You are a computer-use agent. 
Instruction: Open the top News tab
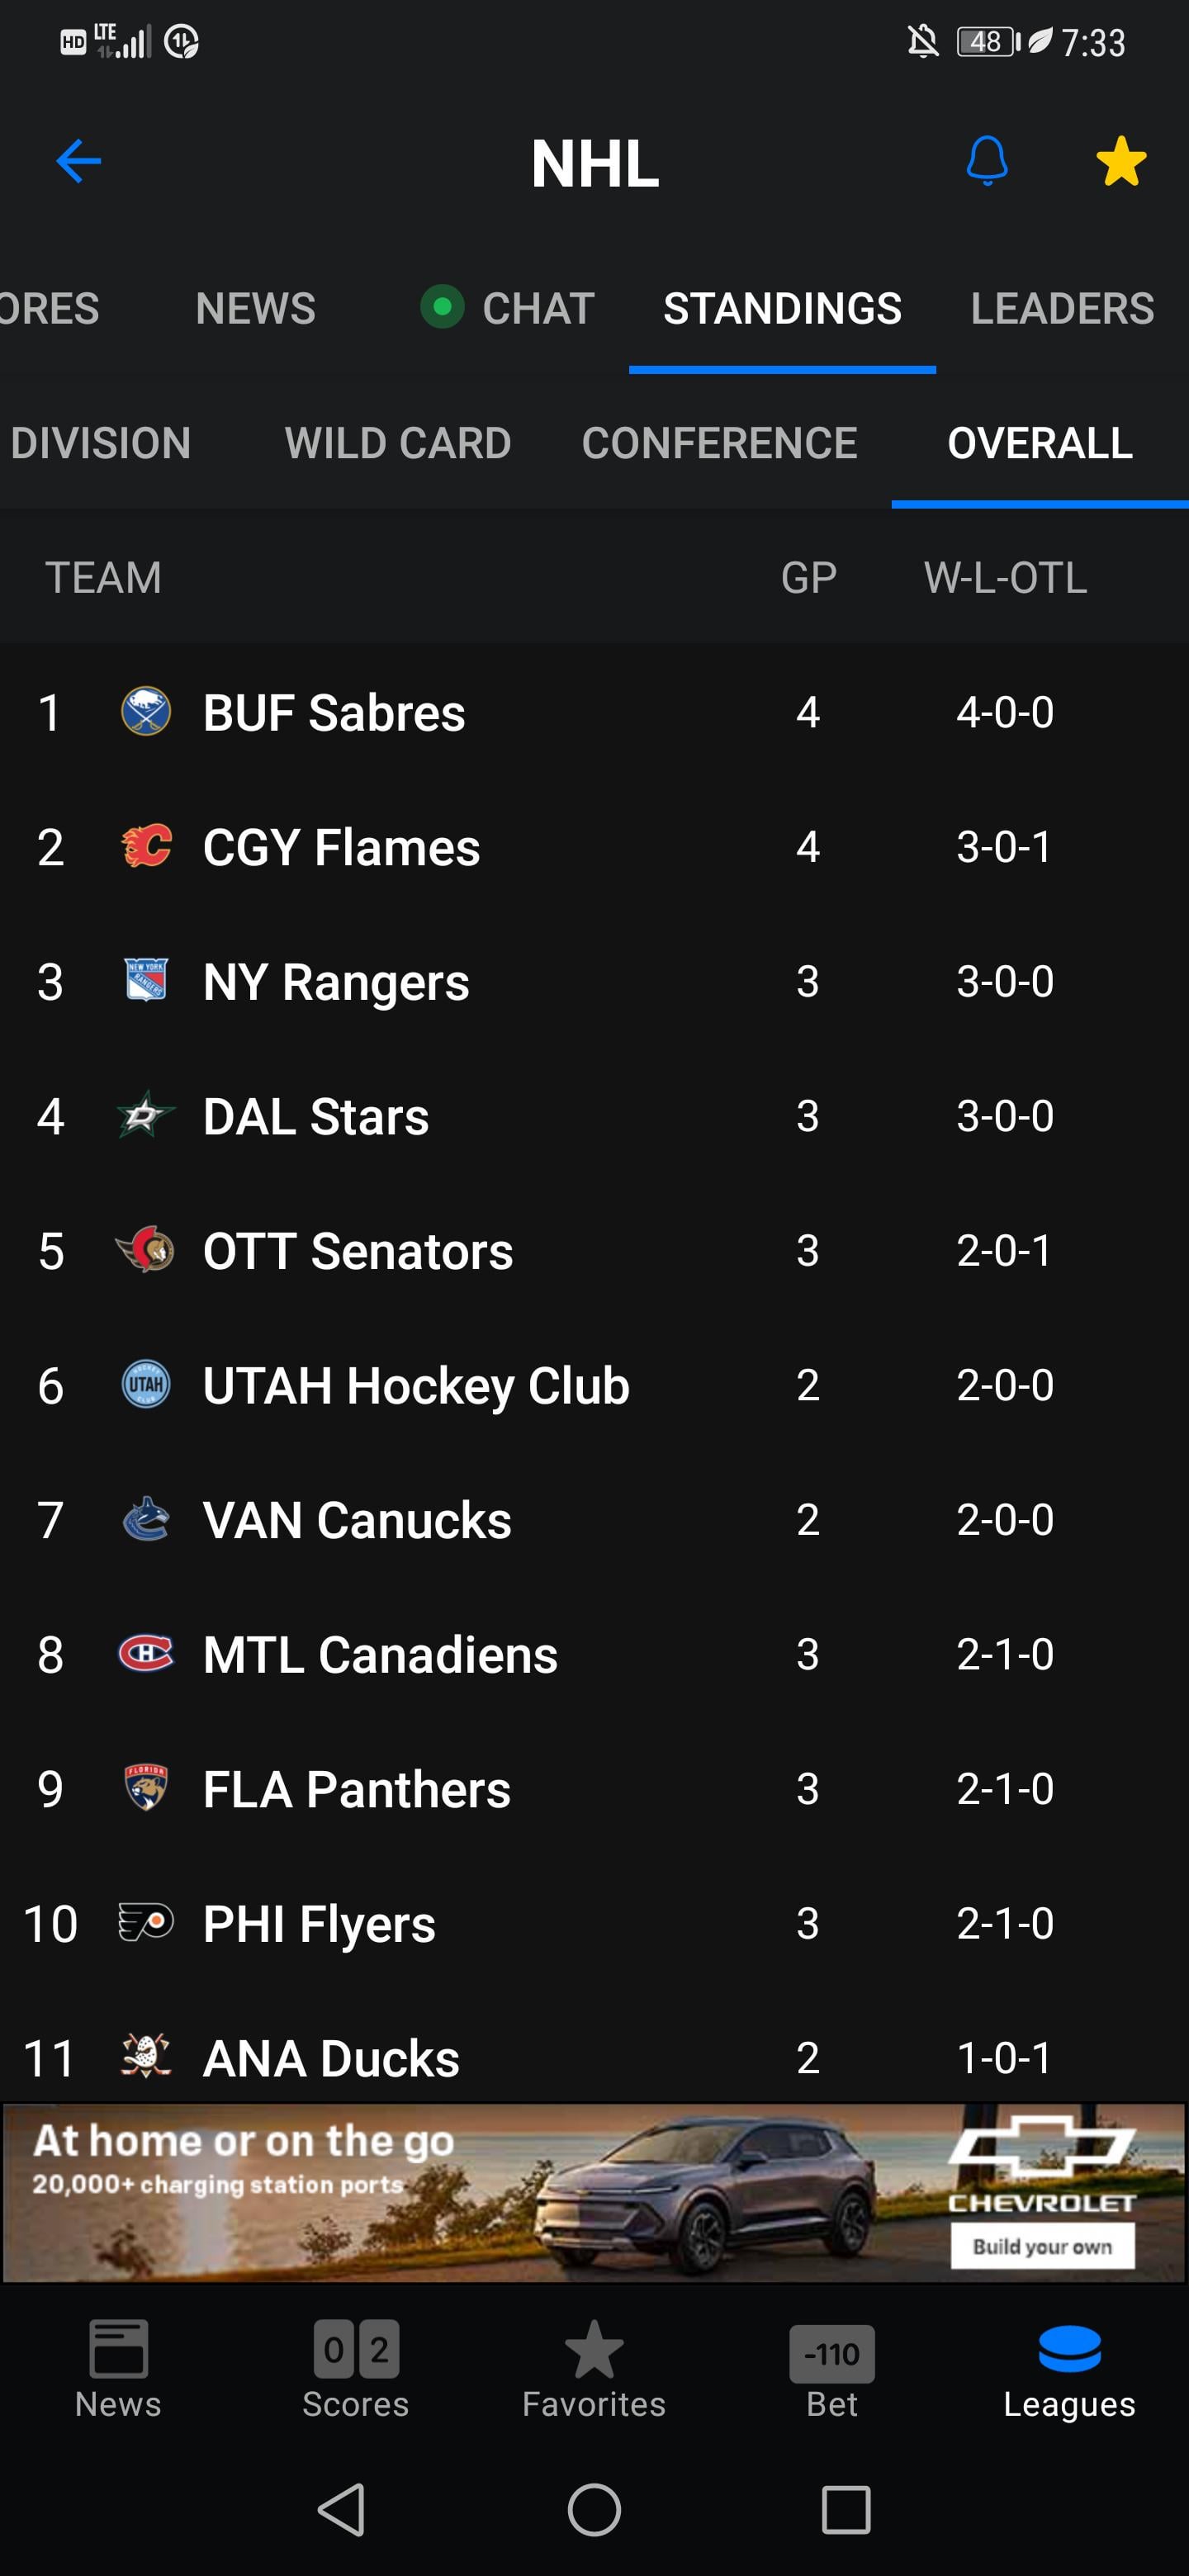click(255, 308)
